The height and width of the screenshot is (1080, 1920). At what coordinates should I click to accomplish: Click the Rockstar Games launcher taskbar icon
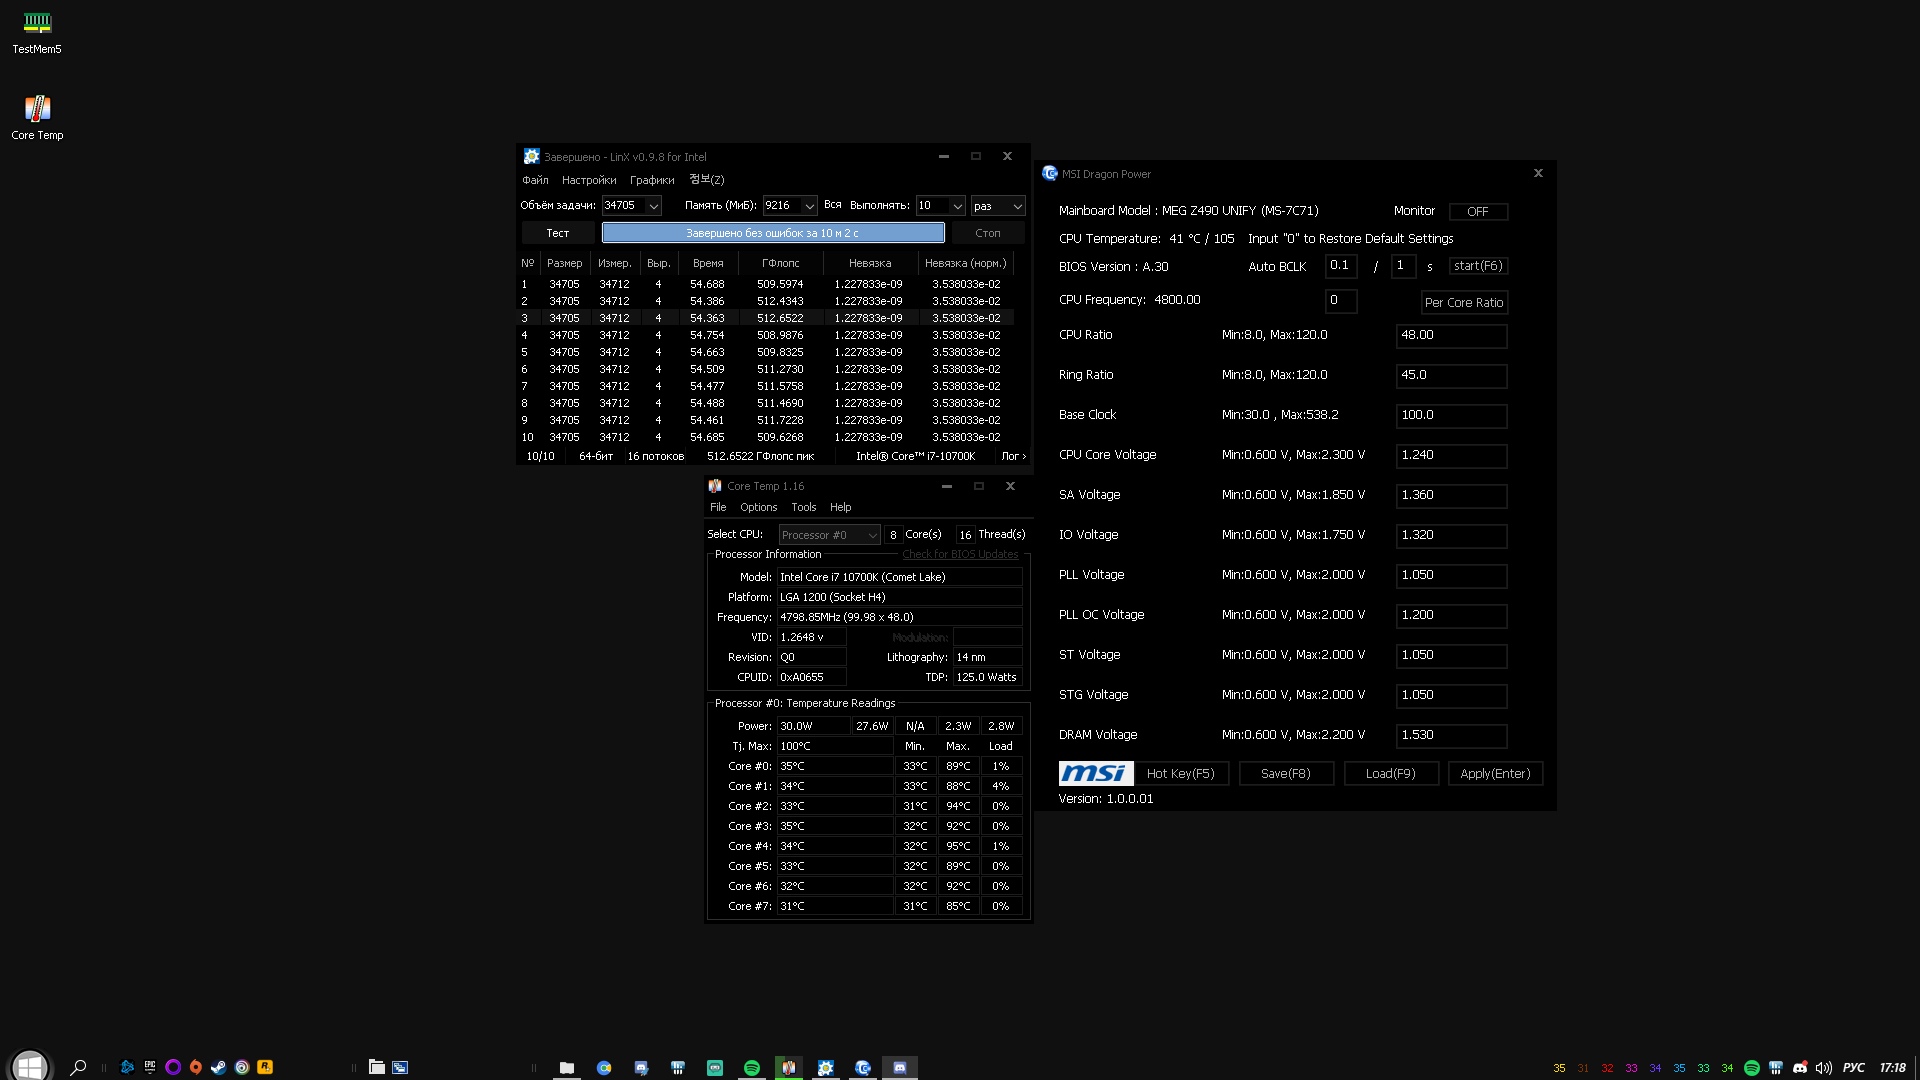point(265,1067)
